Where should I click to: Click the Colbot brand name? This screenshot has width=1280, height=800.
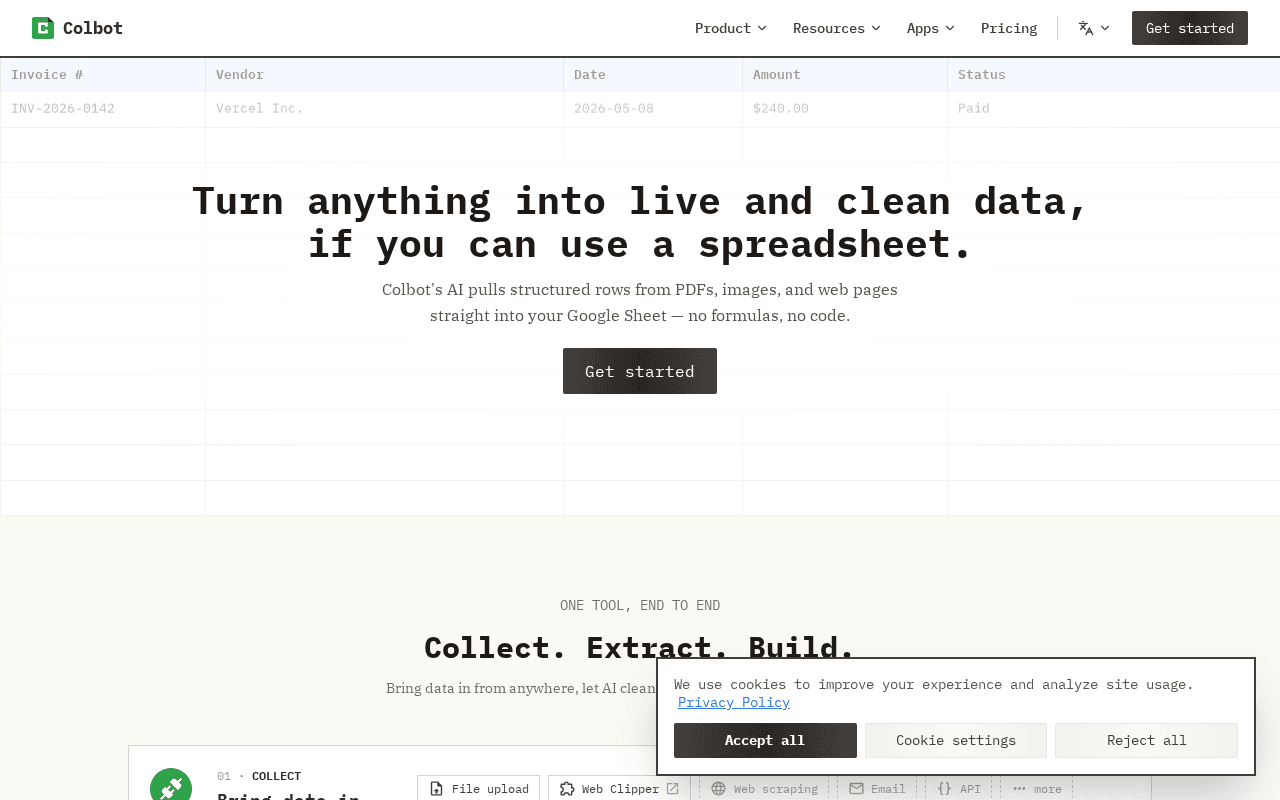tap(93, 28)
